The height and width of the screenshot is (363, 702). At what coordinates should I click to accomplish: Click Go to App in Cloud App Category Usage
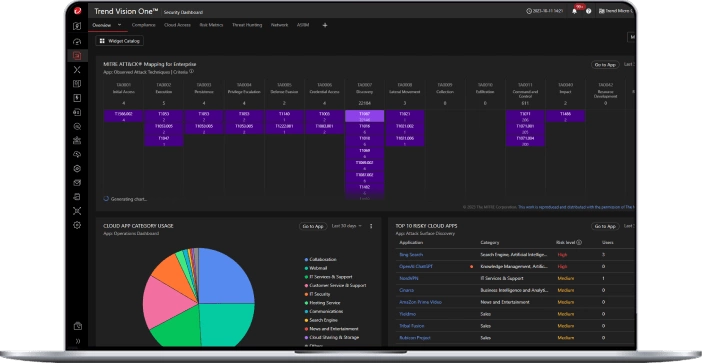coord(313,226)
